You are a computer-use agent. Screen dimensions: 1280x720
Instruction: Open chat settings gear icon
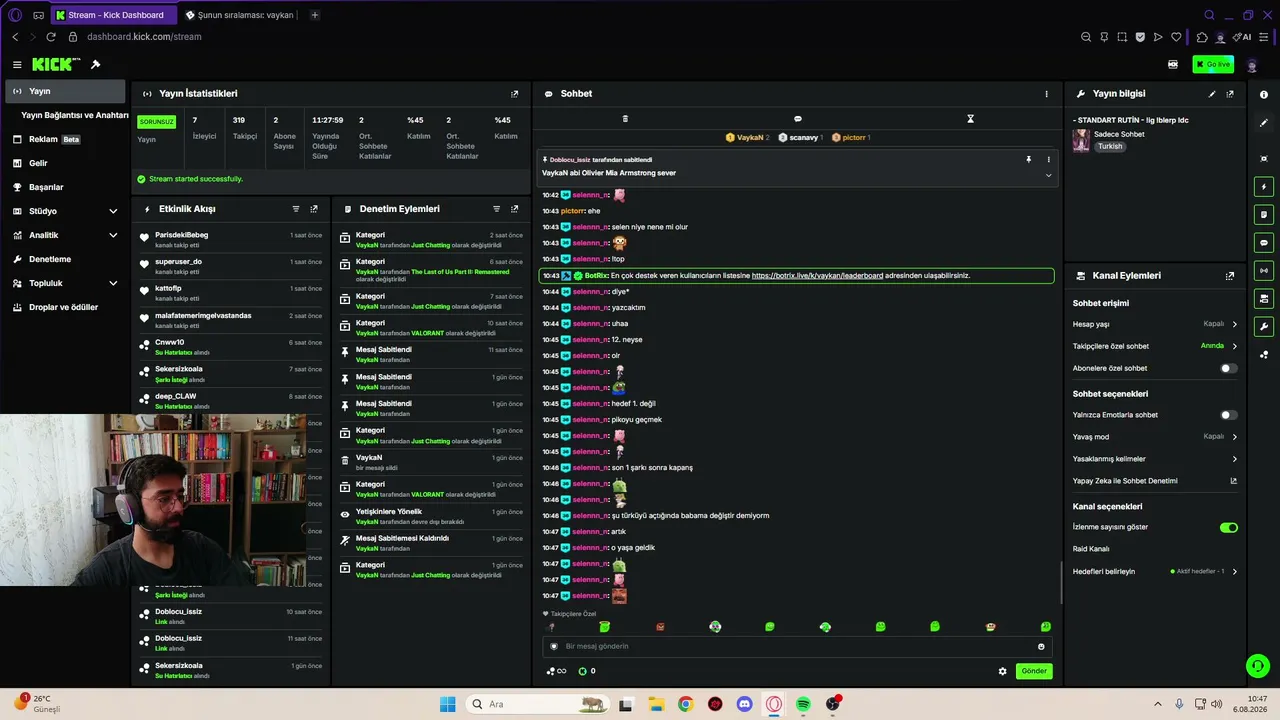tap(1003, 671)
